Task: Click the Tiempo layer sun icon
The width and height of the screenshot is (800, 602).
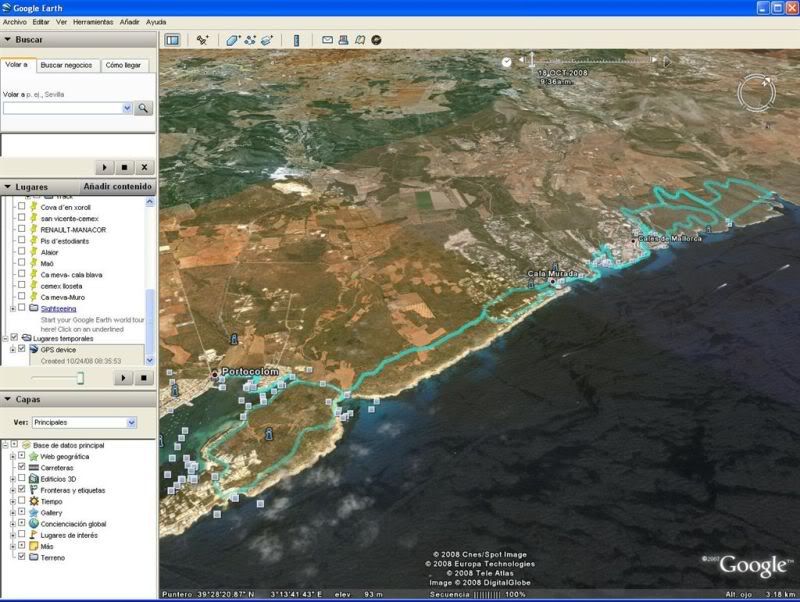Action: pos(34,501)
